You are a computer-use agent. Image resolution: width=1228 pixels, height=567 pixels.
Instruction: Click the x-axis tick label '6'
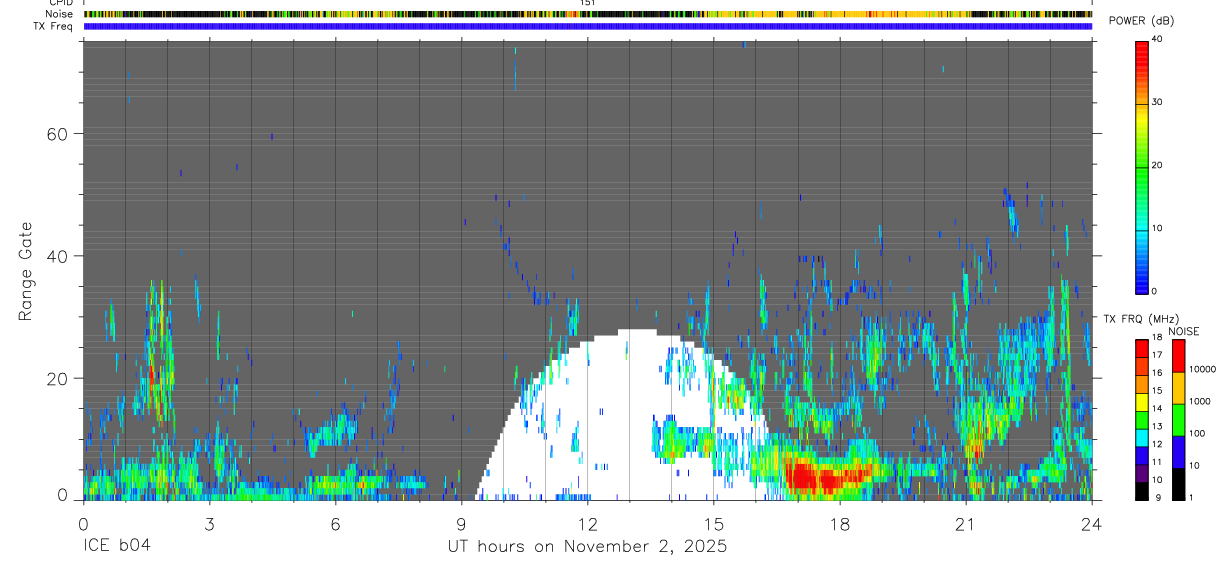coord(335,524)
